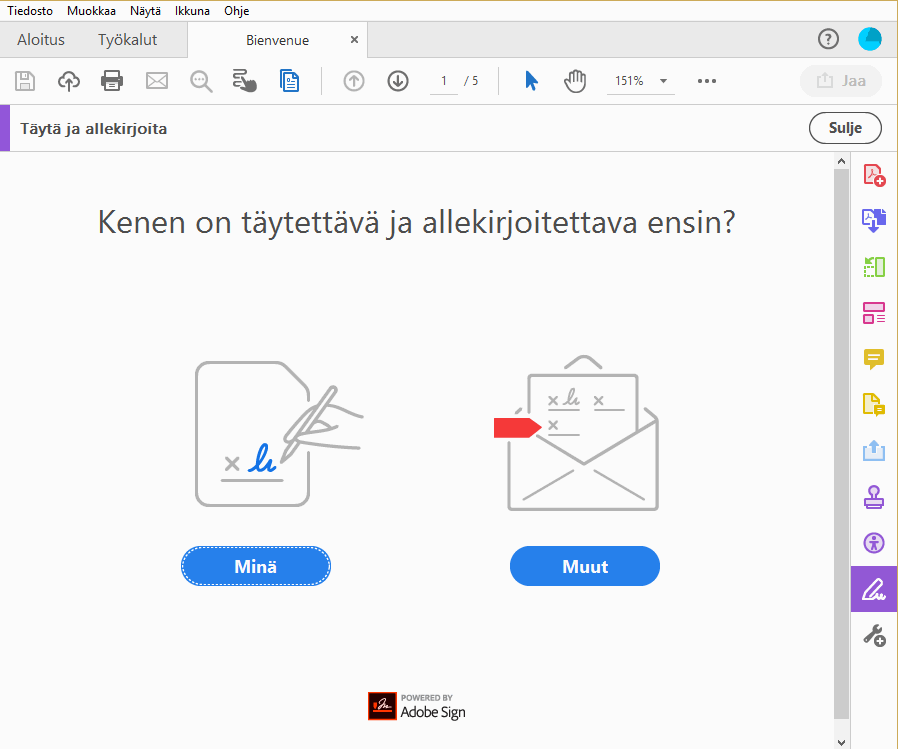Screen dimensions: 898x749
Task: Select the Fill & Sign tool
Action: point(873,589)
